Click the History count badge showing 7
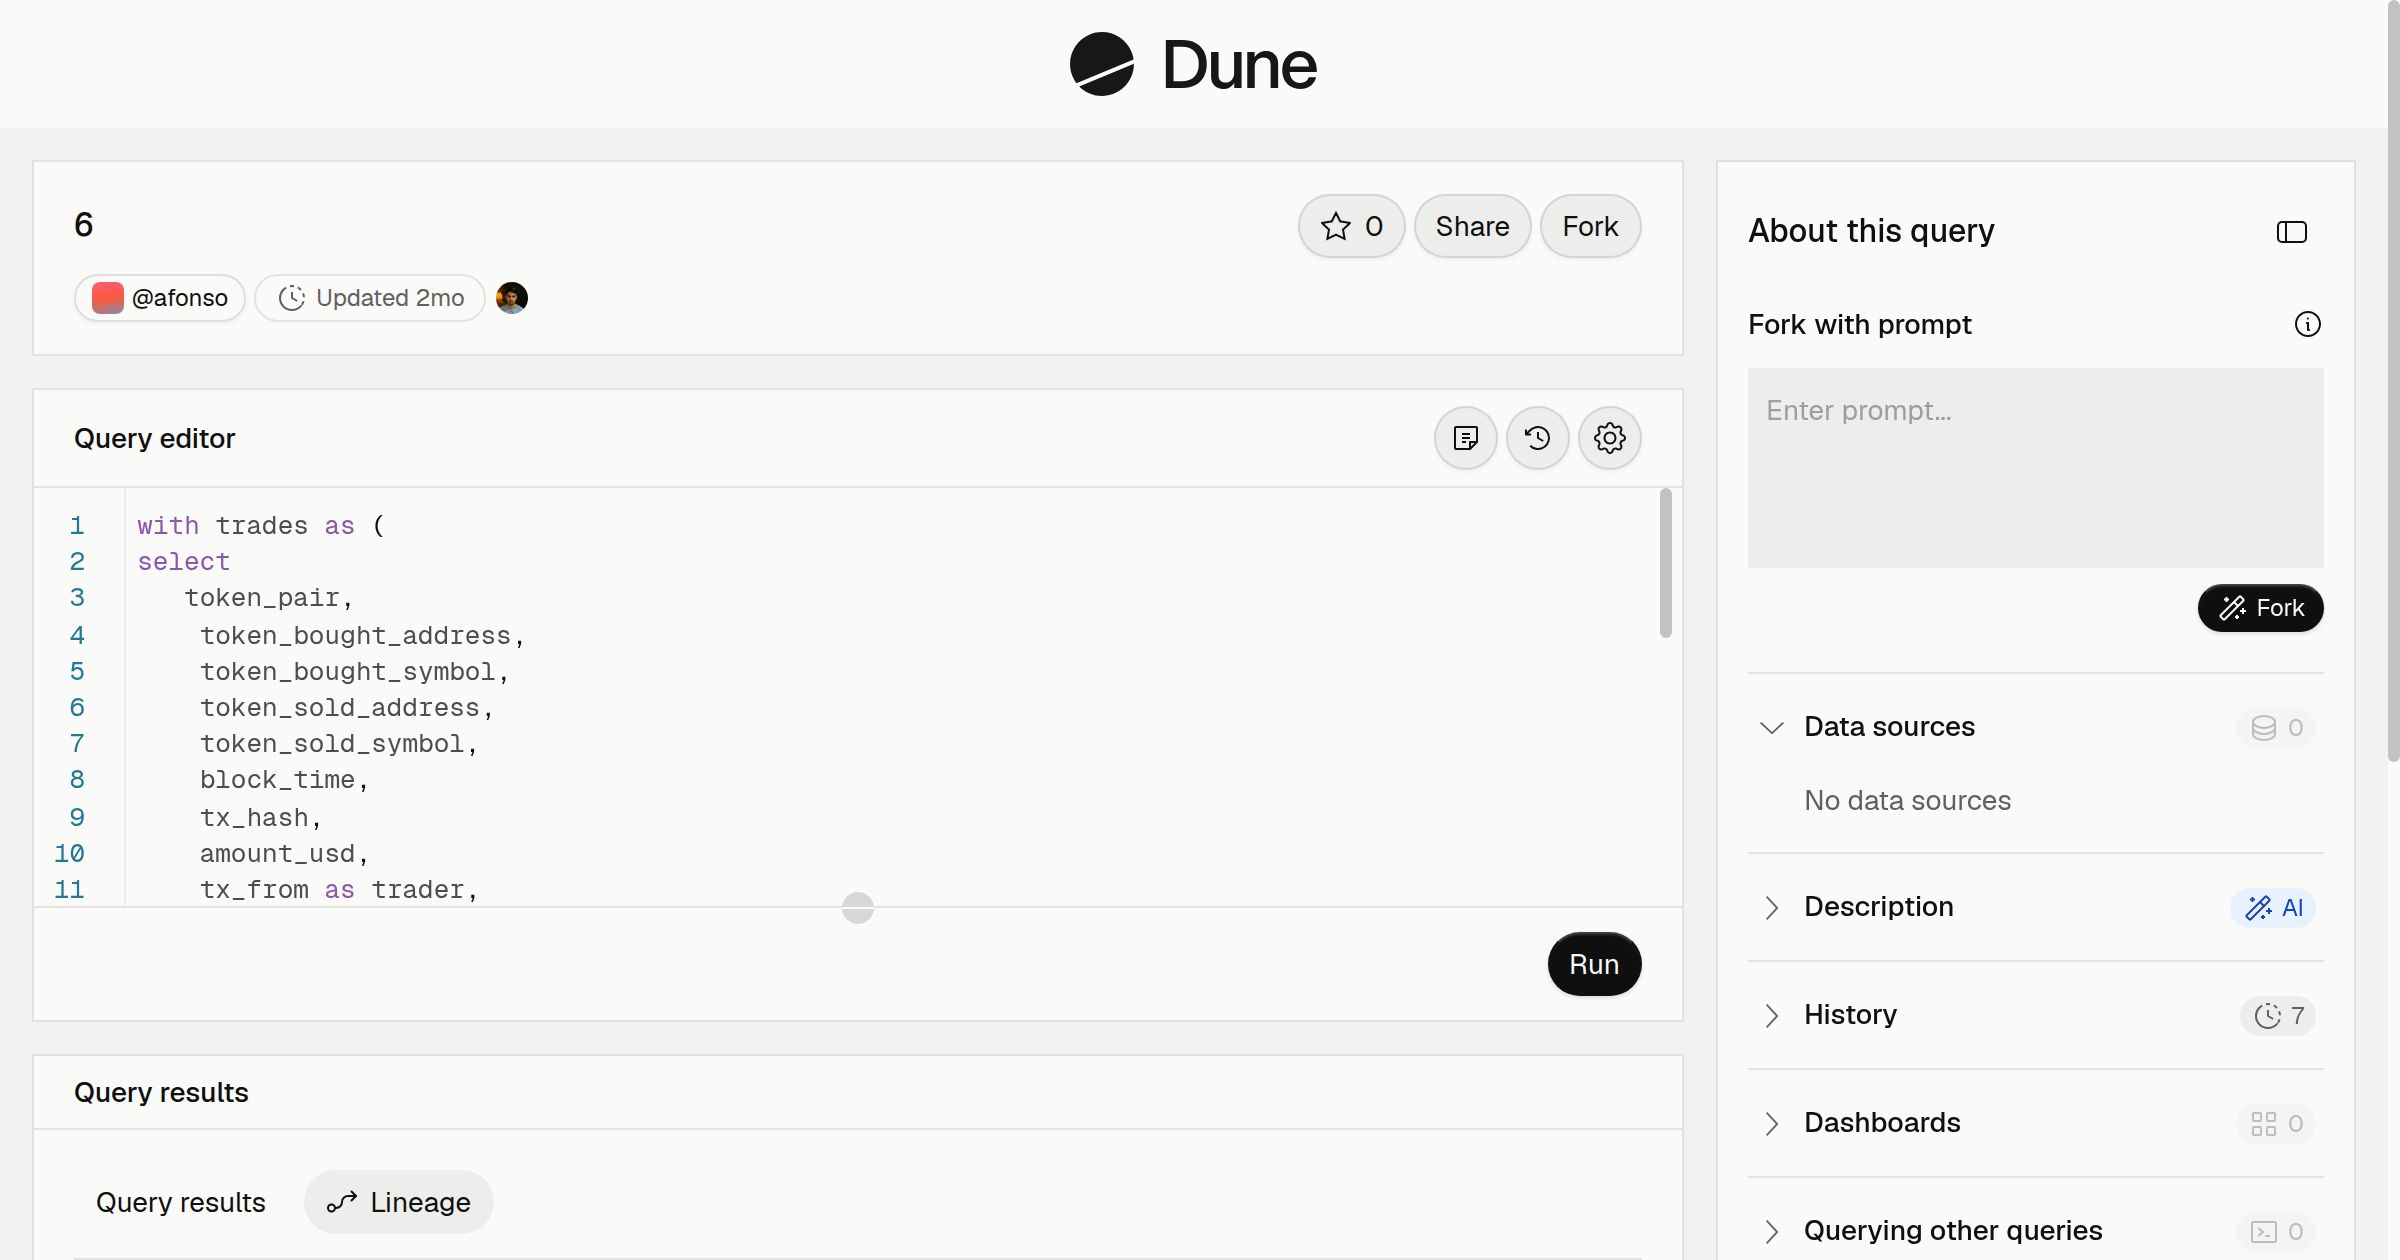 point(2278,1015)
